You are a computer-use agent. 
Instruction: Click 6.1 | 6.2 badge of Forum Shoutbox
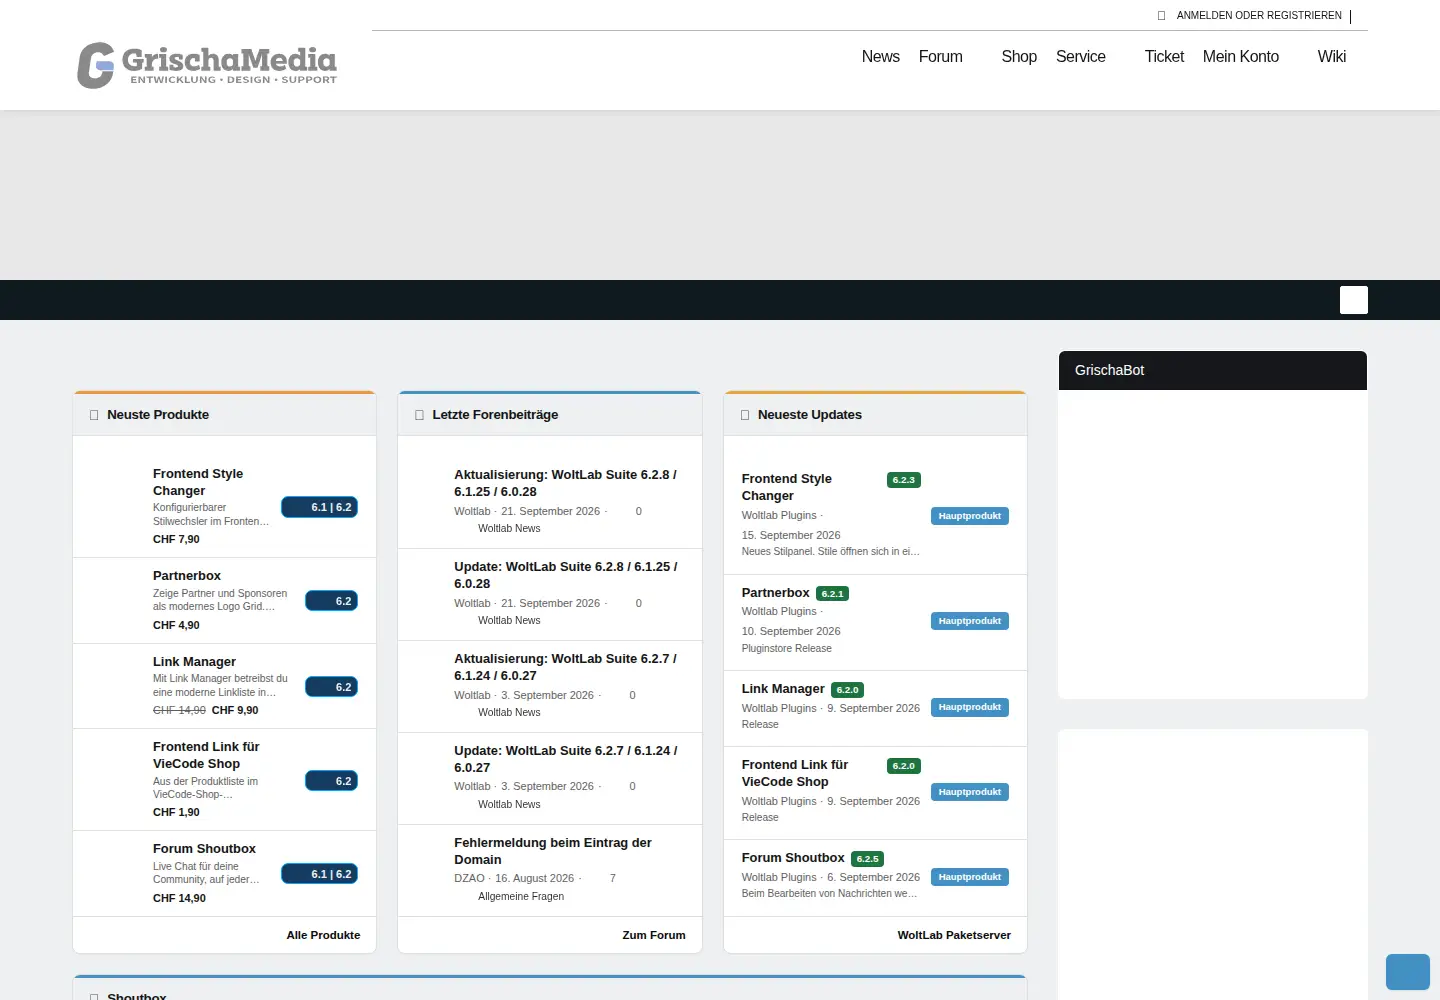[319, 874]
